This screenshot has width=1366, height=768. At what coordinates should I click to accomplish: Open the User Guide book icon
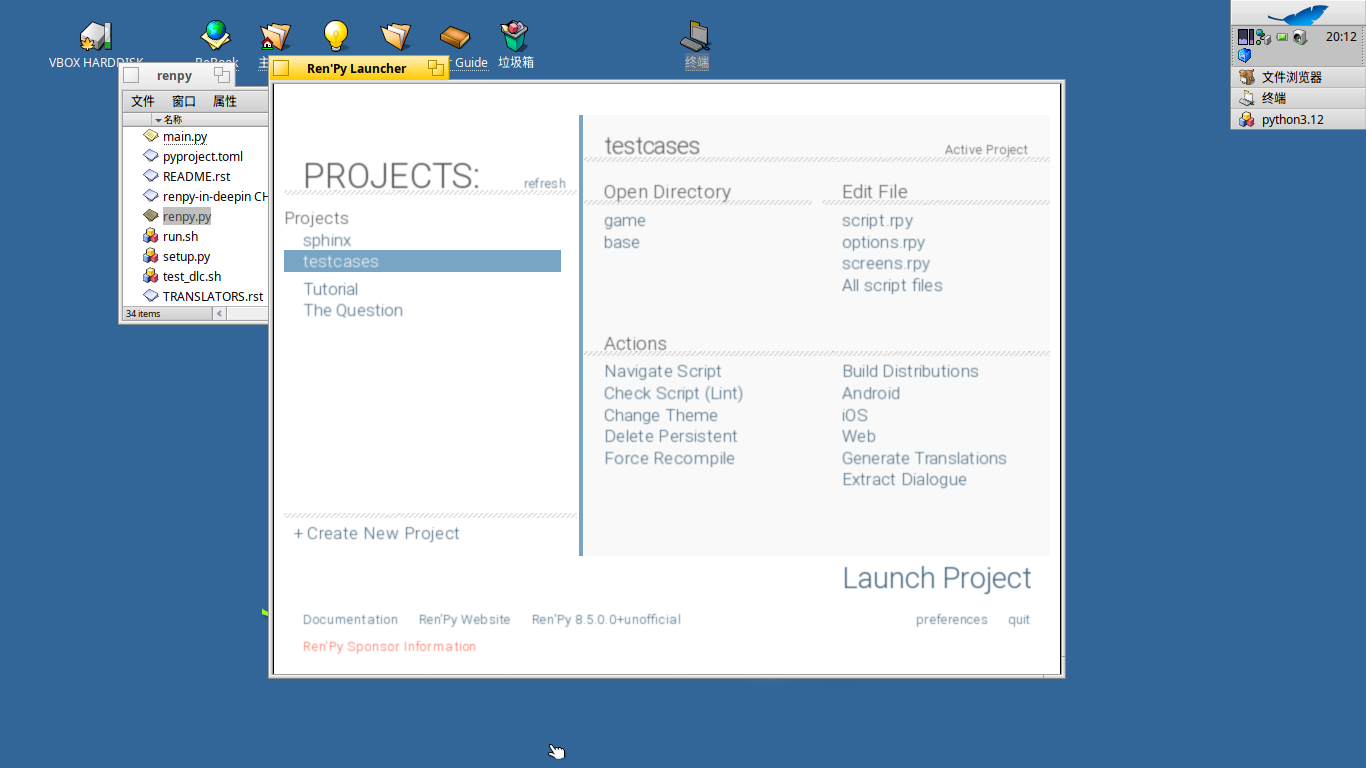click(x=455, y=37)
